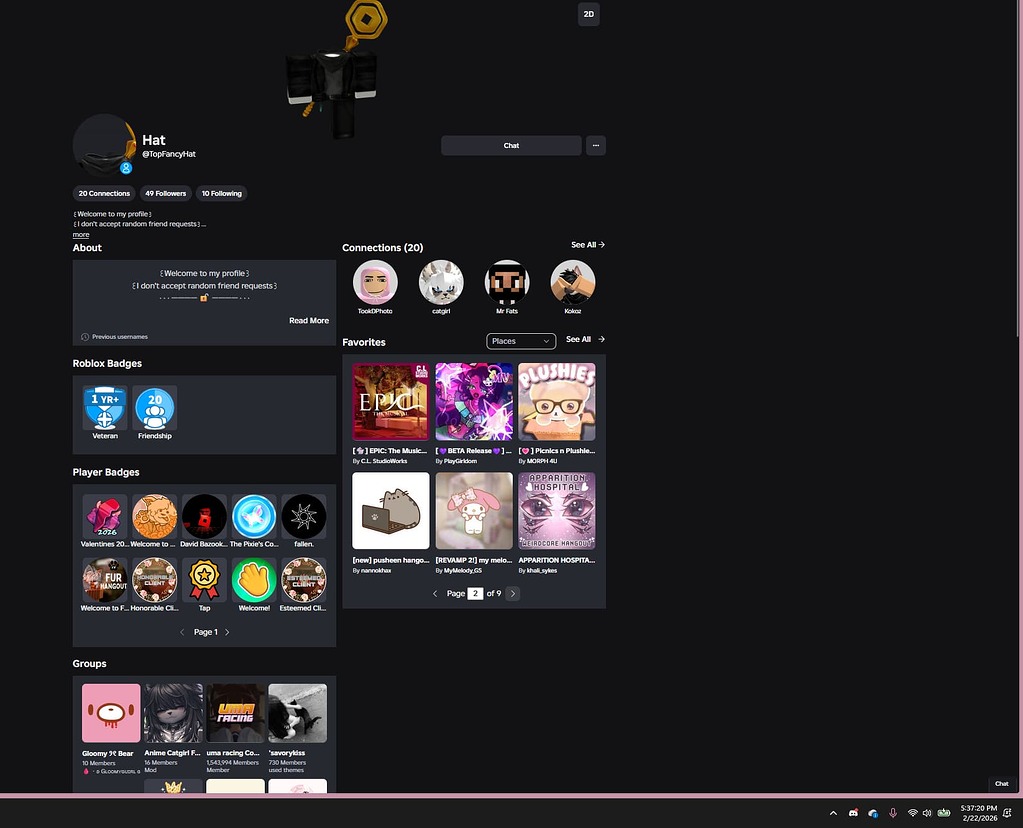
Task: Go to previous Player Badges page
Action: [x=182, y=632]
